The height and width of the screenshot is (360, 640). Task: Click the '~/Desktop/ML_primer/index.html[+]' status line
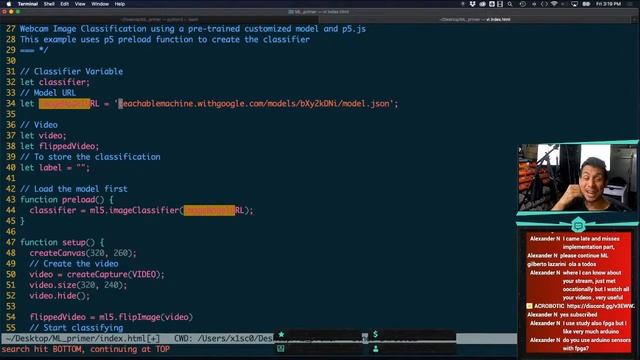[x=83, y=339]
